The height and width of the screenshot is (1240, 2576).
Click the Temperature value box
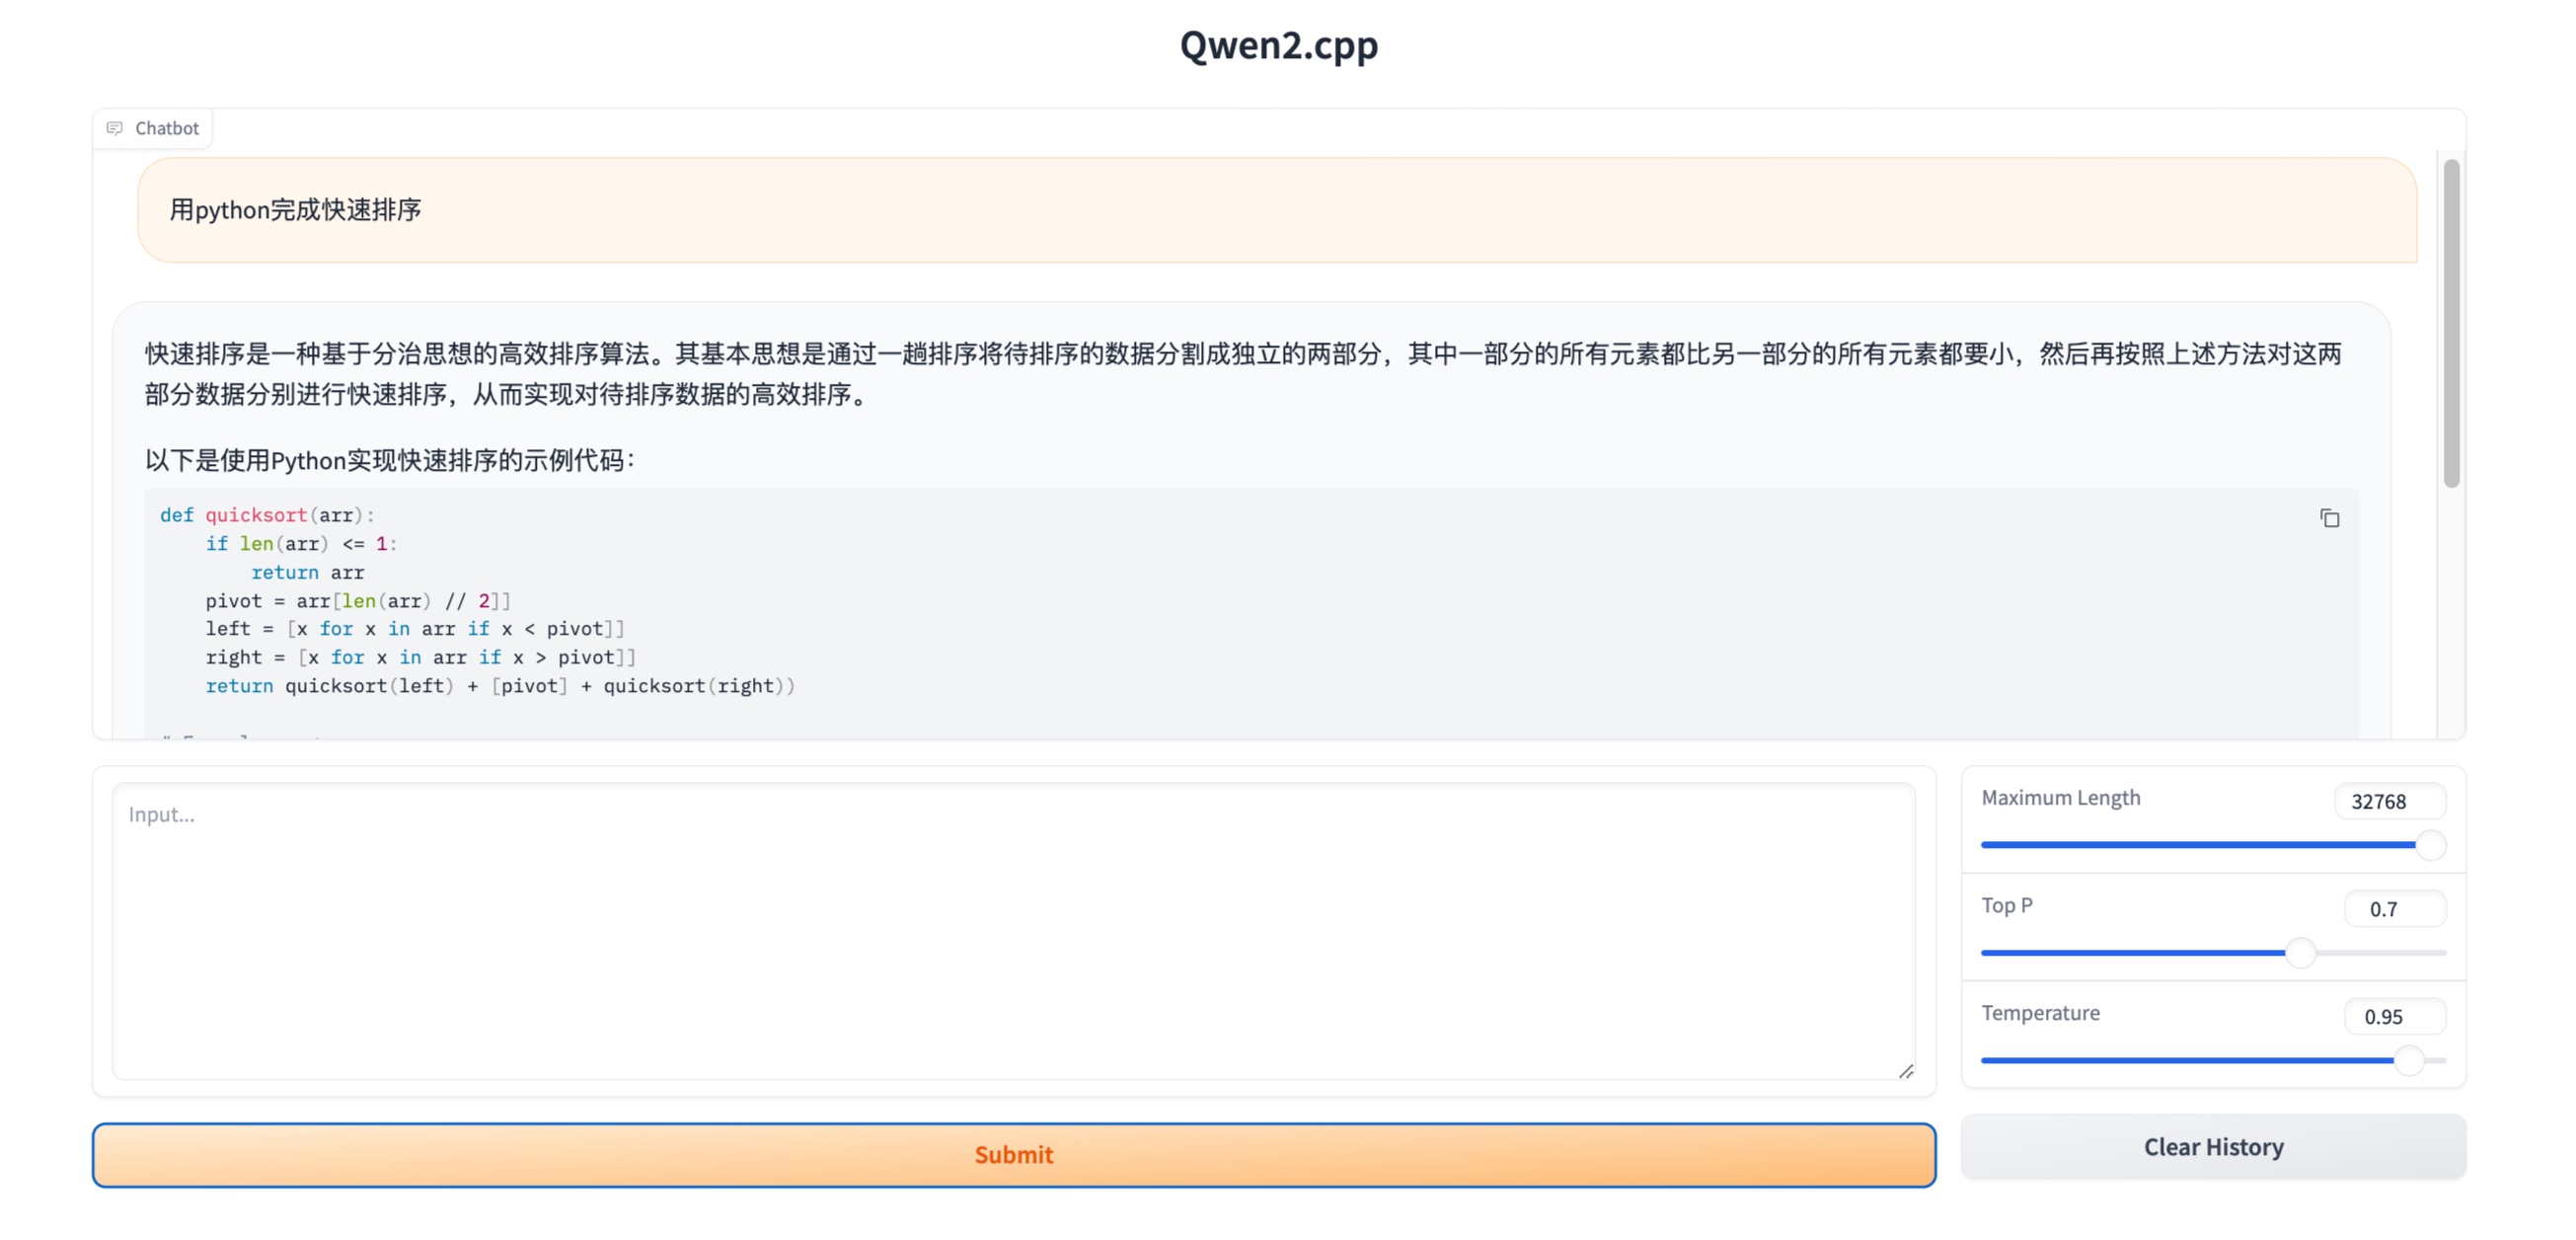[2393, 1016]
